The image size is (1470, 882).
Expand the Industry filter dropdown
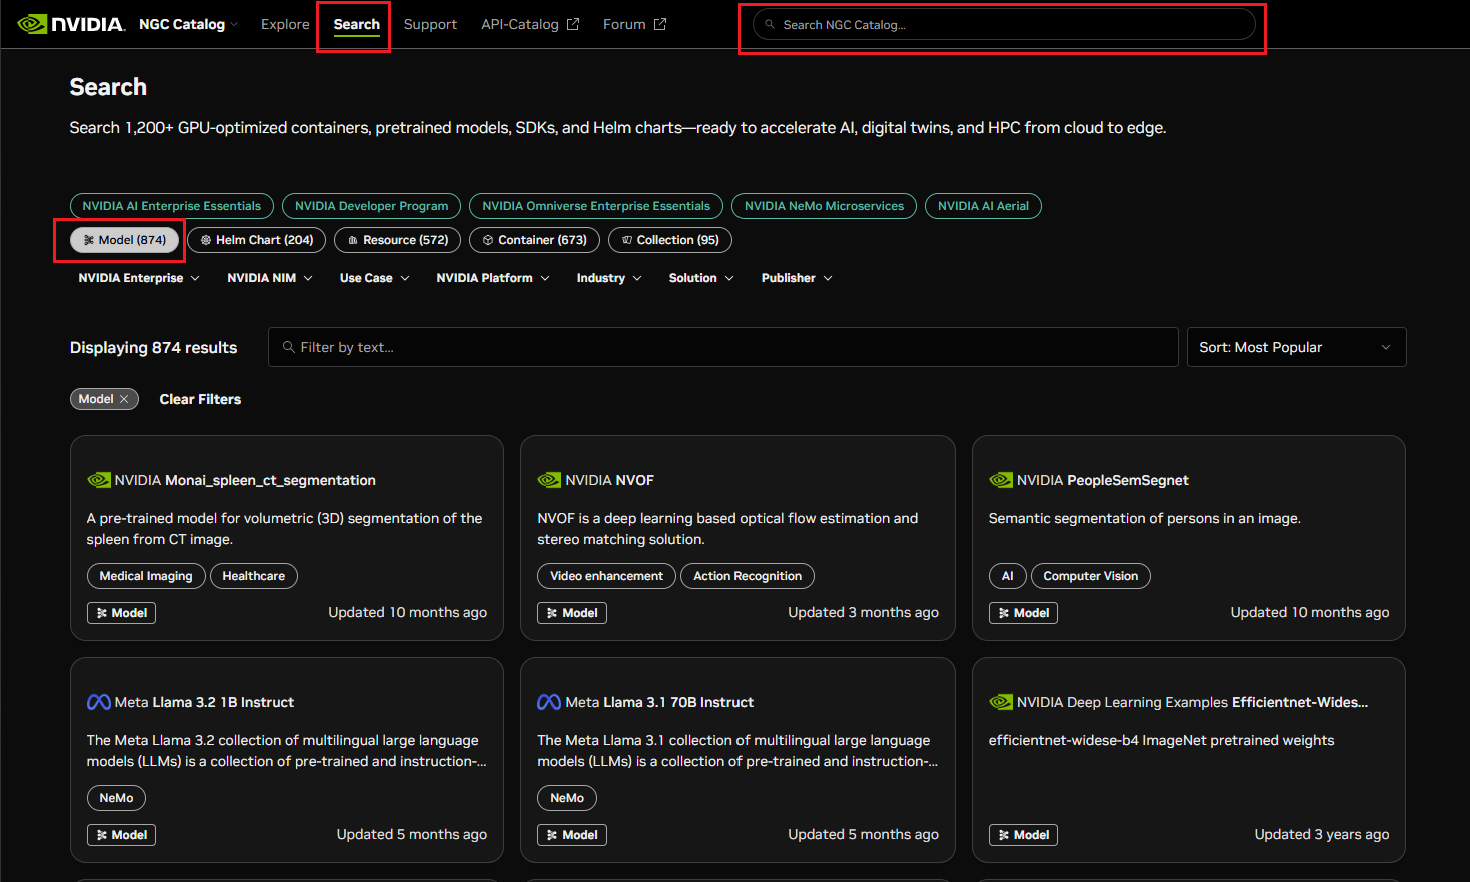[x=609, y=278]
